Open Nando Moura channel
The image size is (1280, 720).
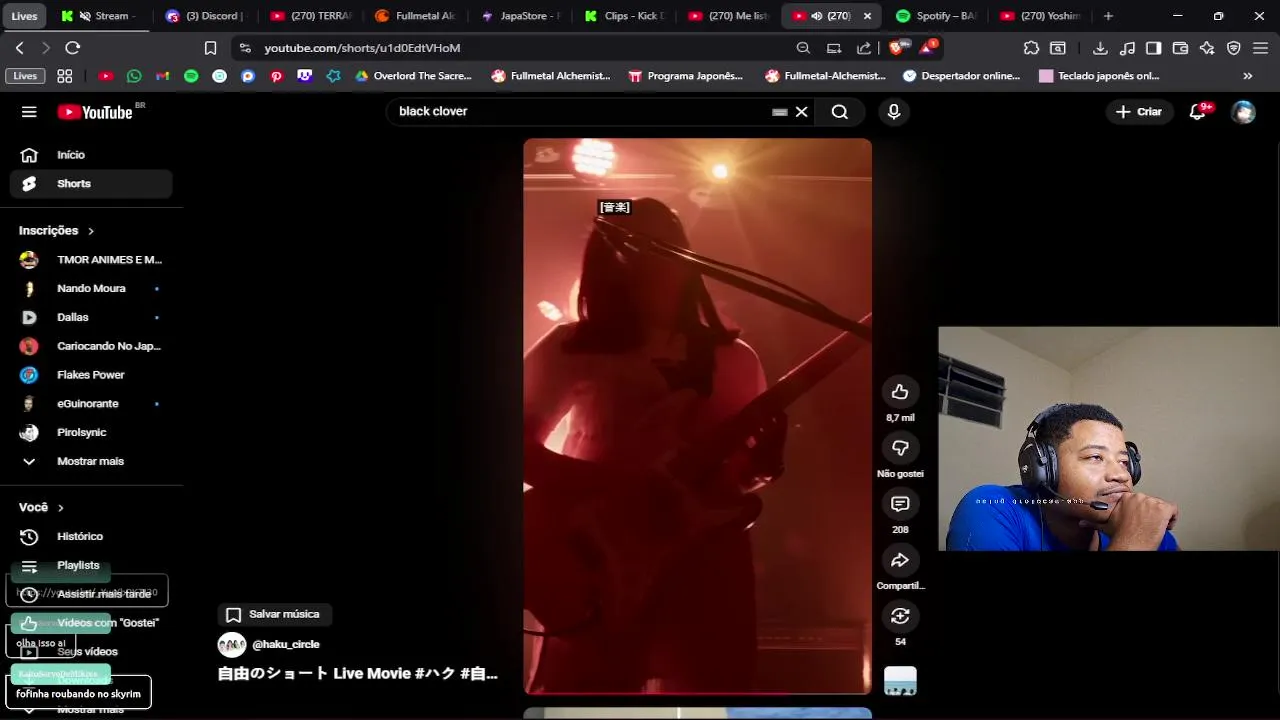coord(91,289)
